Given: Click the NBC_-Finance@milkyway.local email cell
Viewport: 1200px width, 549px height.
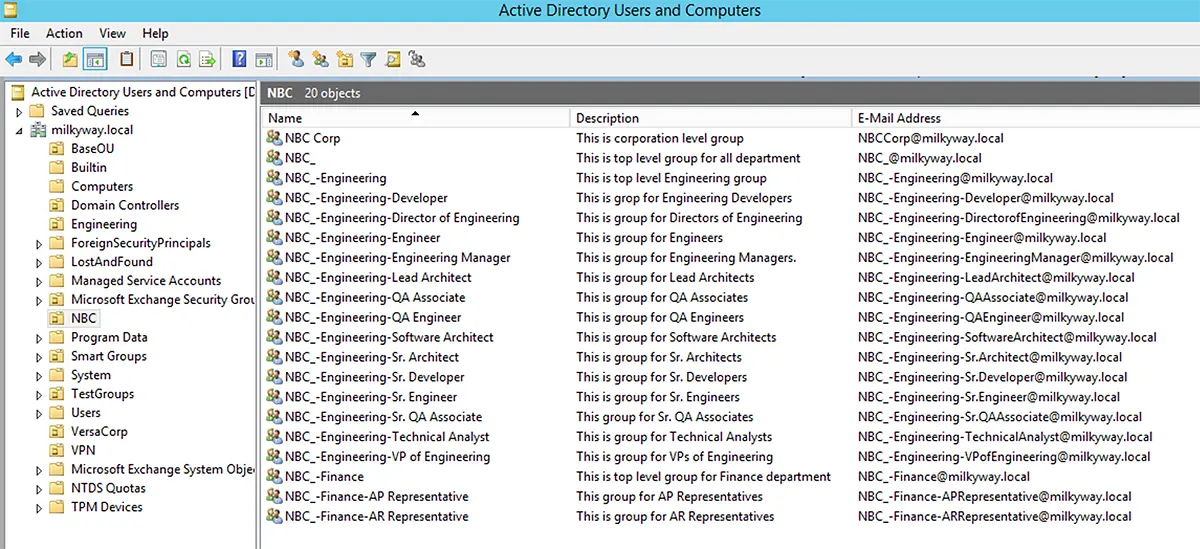Looking at the screenshot, I should [x=944, y=477].
